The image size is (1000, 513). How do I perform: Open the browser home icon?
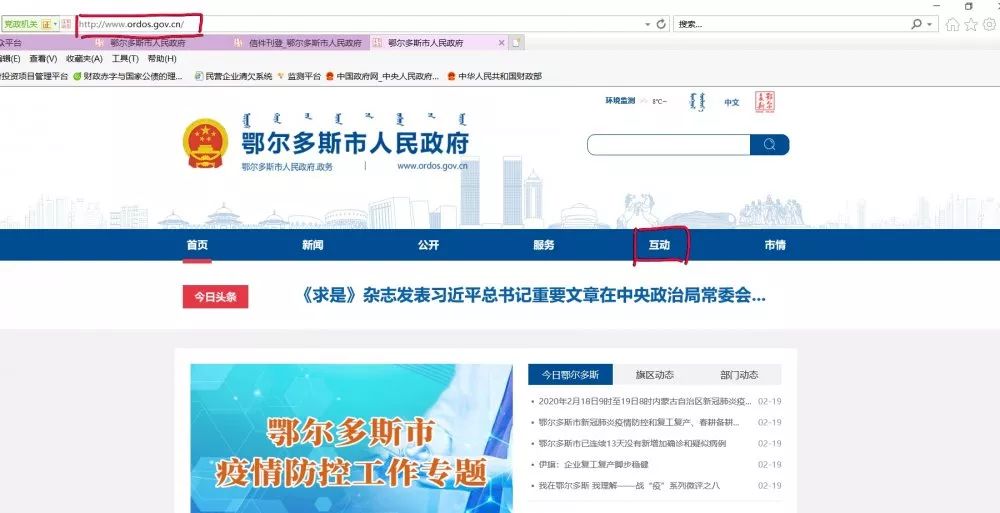952,24
